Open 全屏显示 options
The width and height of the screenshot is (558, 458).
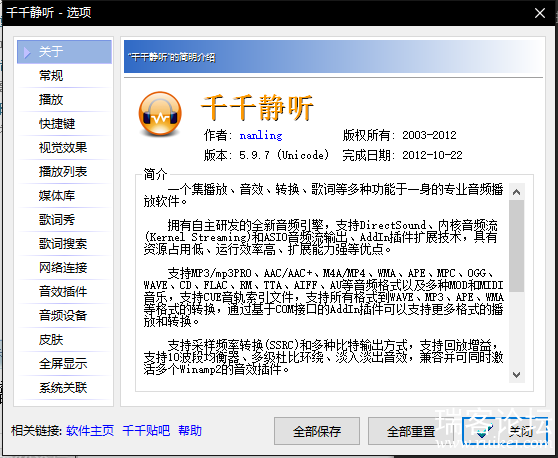point(64,364)
